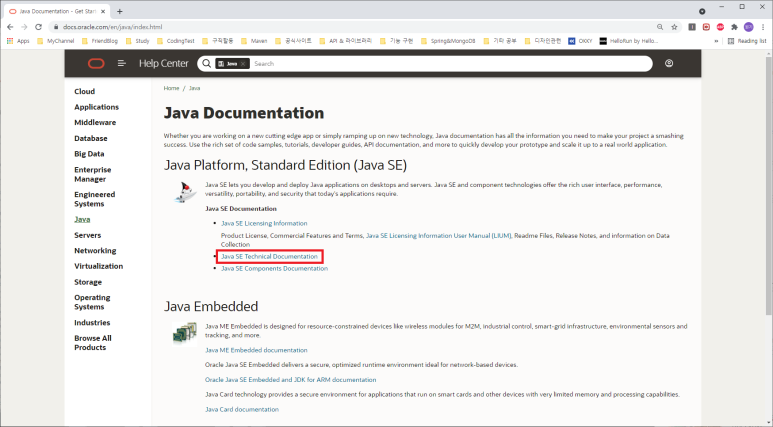Screen dimensions: 773x427
Task: Select Enterprise Manager in sidebar
Action: pos(93,174)
